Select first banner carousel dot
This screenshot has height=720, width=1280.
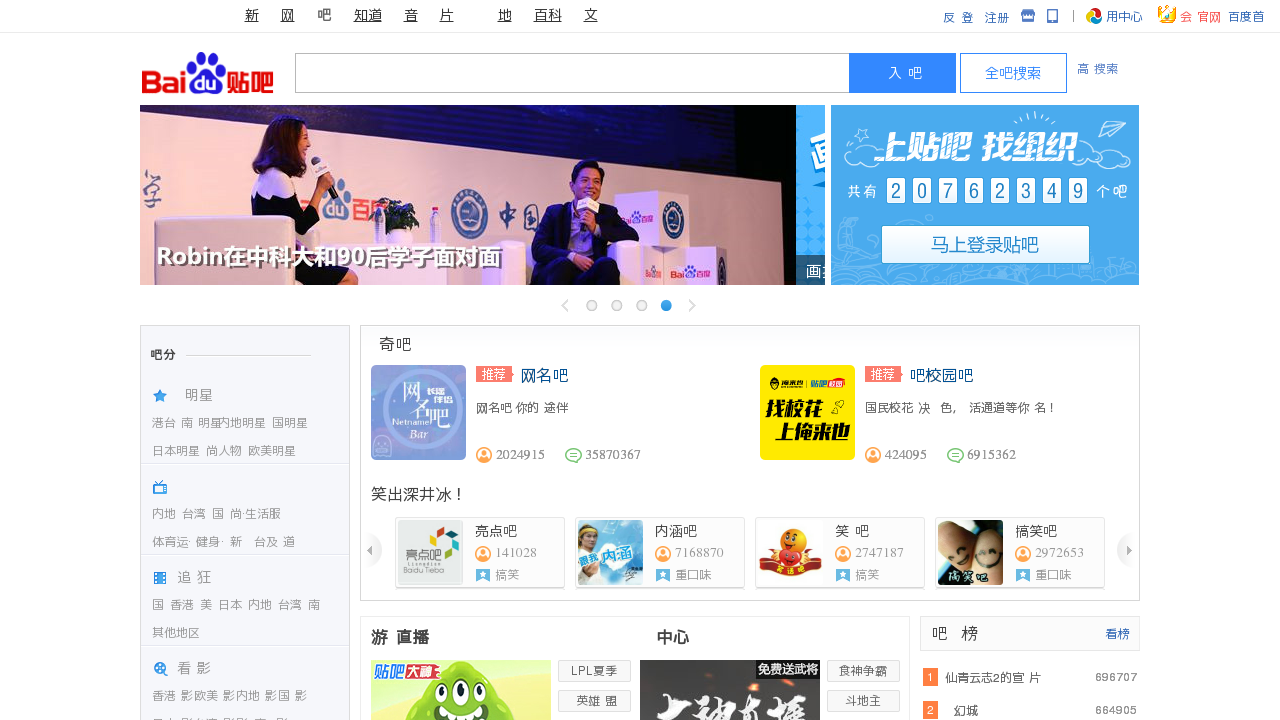(592, 305)
